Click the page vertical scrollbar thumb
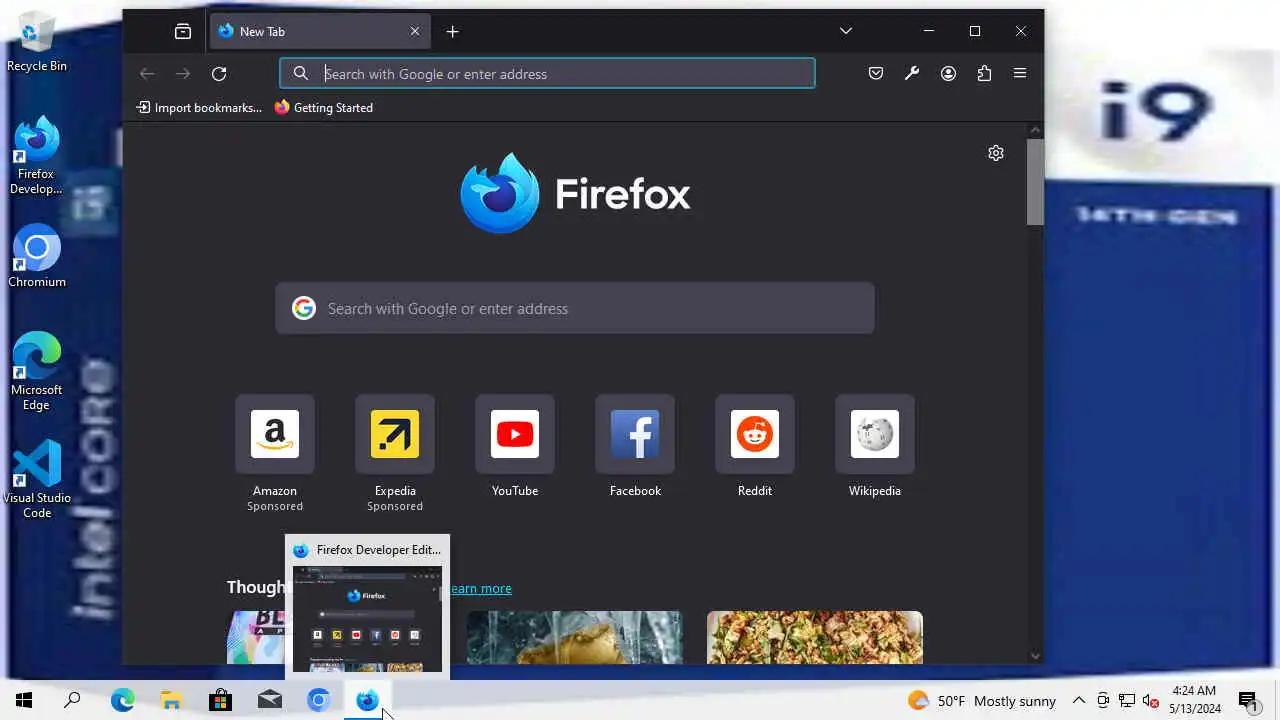The width and height of the screenshot is (1280, 720). (x=1036, y=181)
